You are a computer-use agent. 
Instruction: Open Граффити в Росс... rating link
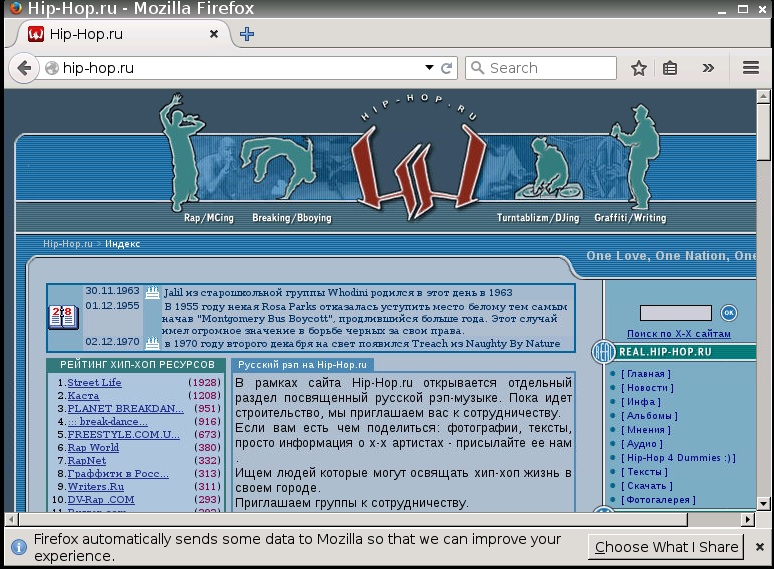click(118, 473)
